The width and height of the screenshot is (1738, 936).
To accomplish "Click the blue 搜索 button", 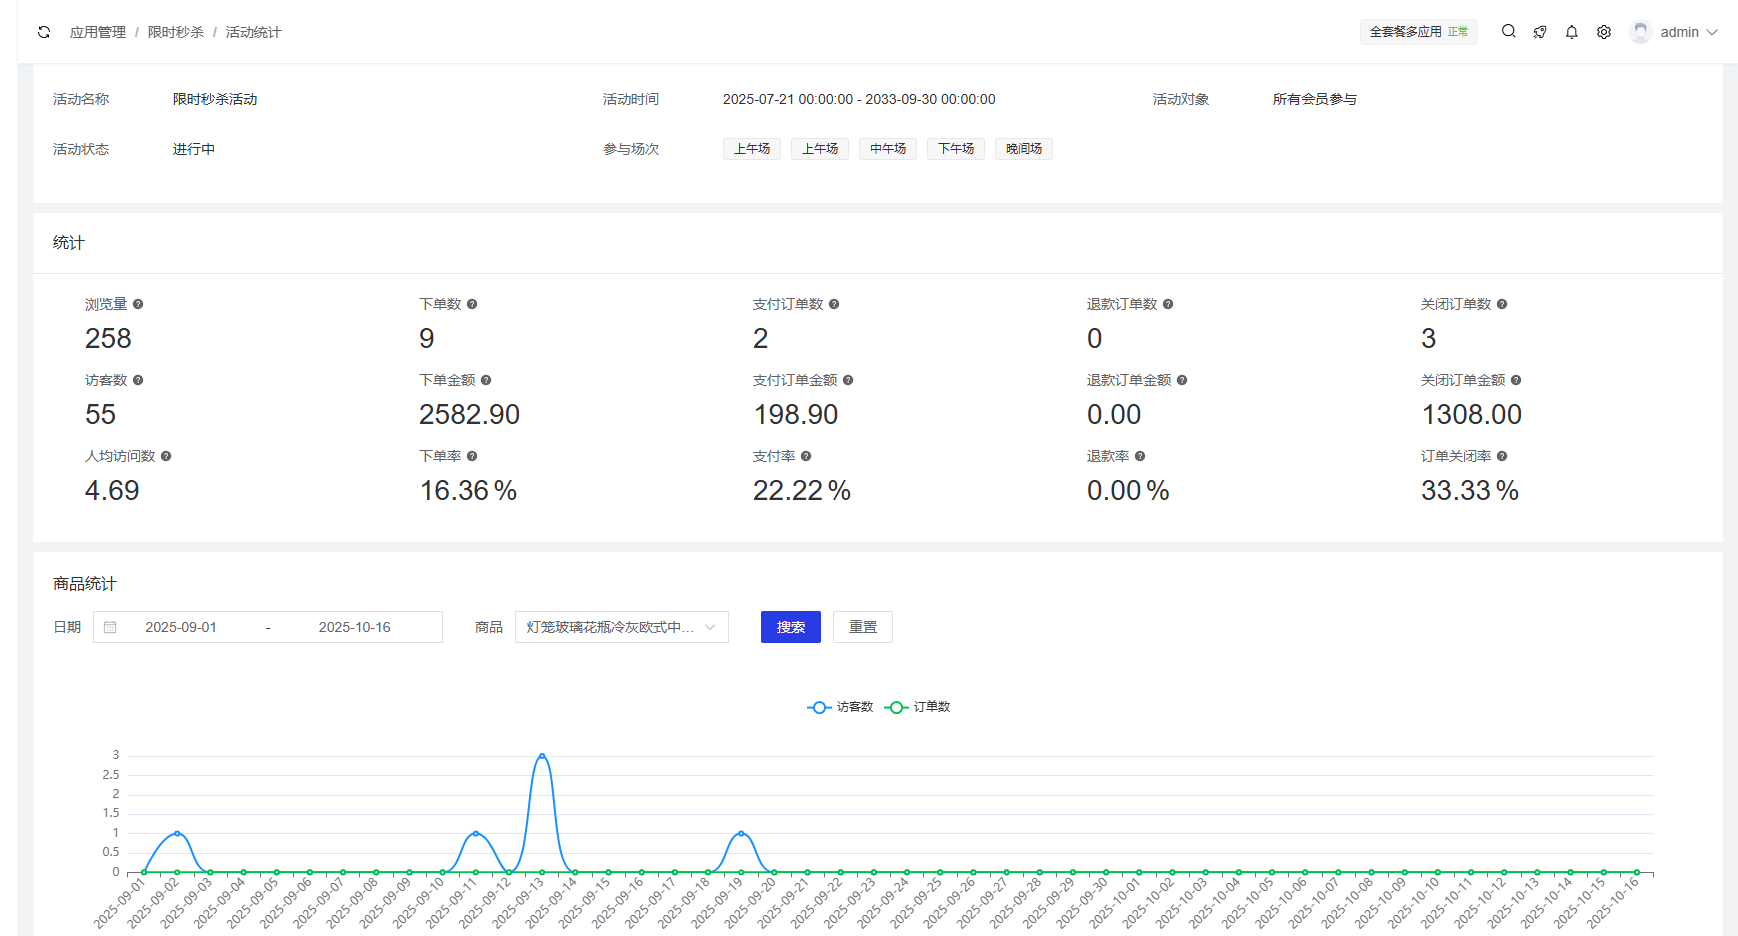I will [790, 627].
